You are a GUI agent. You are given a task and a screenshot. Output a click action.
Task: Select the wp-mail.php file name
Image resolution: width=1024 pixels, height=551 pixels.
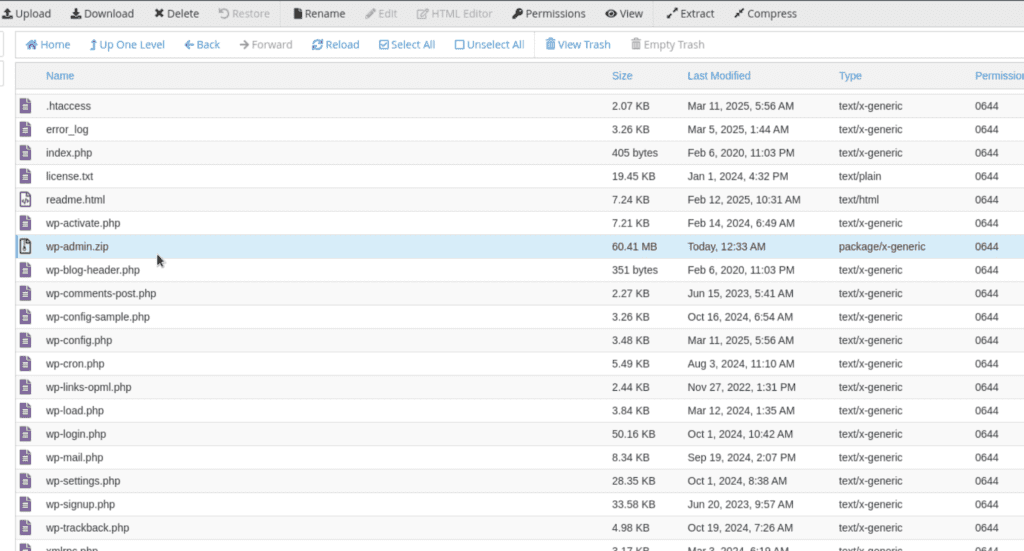[74, 458]
